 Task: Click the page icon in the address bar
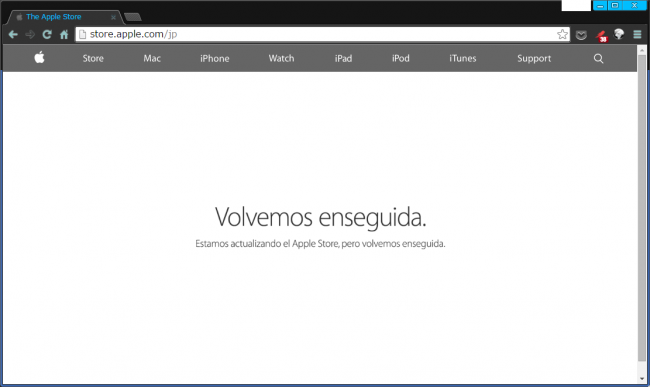tap(82, 34)
